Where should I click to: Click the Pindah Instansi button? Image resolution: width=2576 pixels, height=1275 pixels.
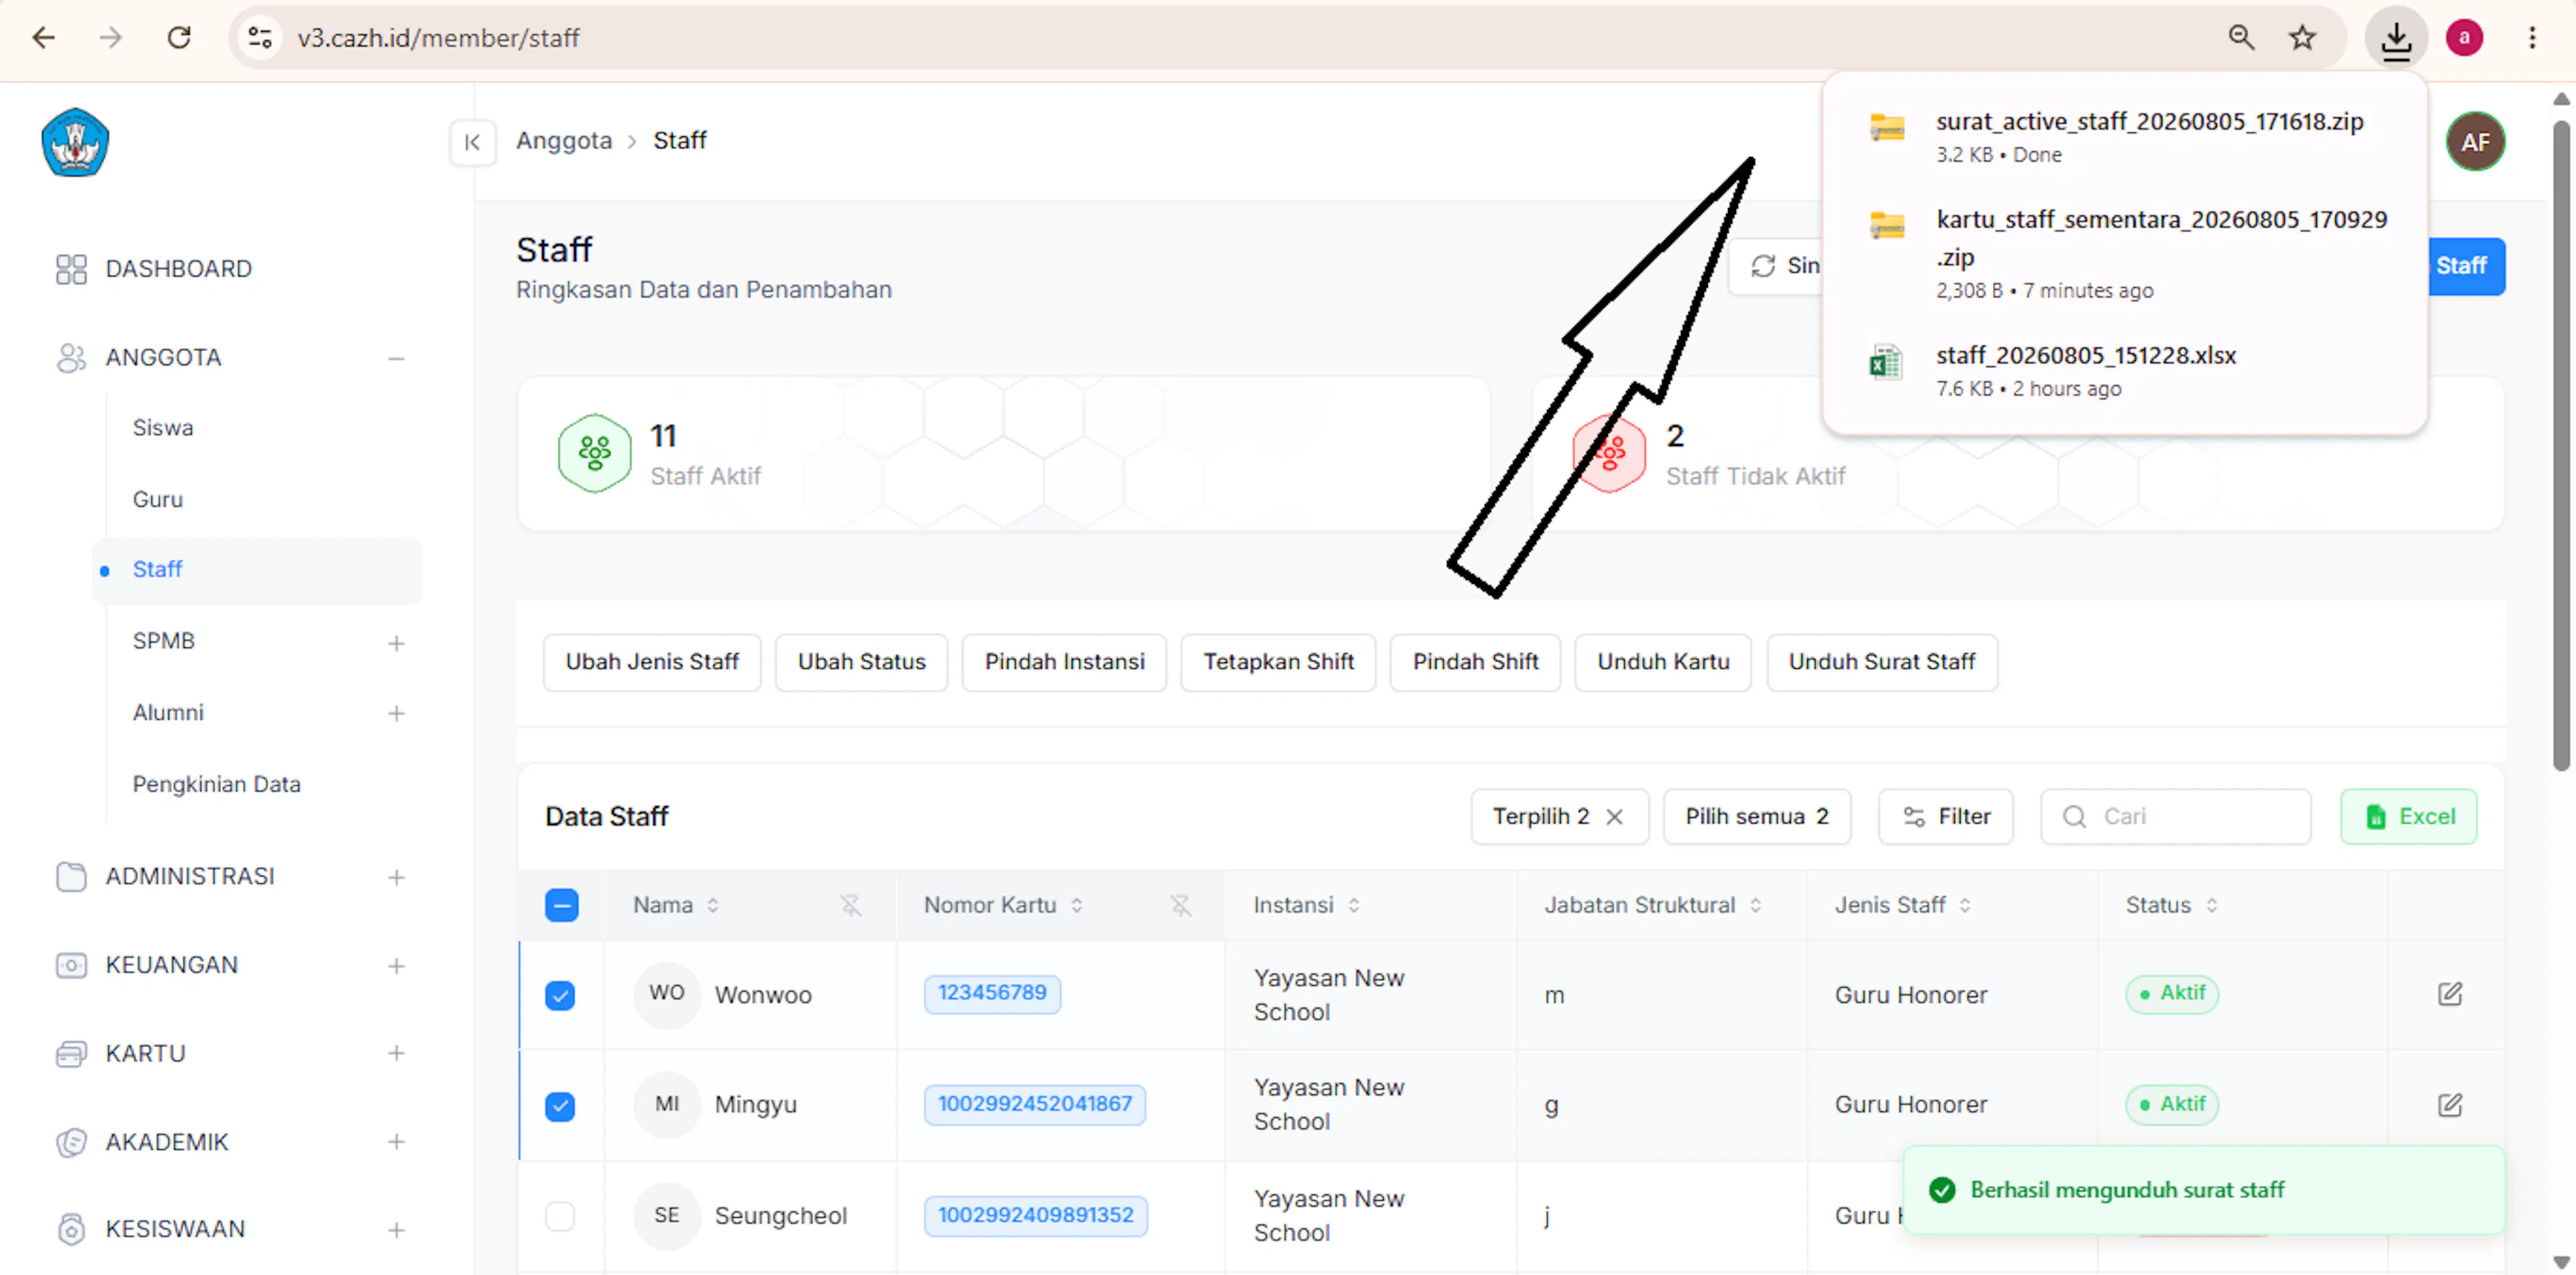pos(1064,662)
